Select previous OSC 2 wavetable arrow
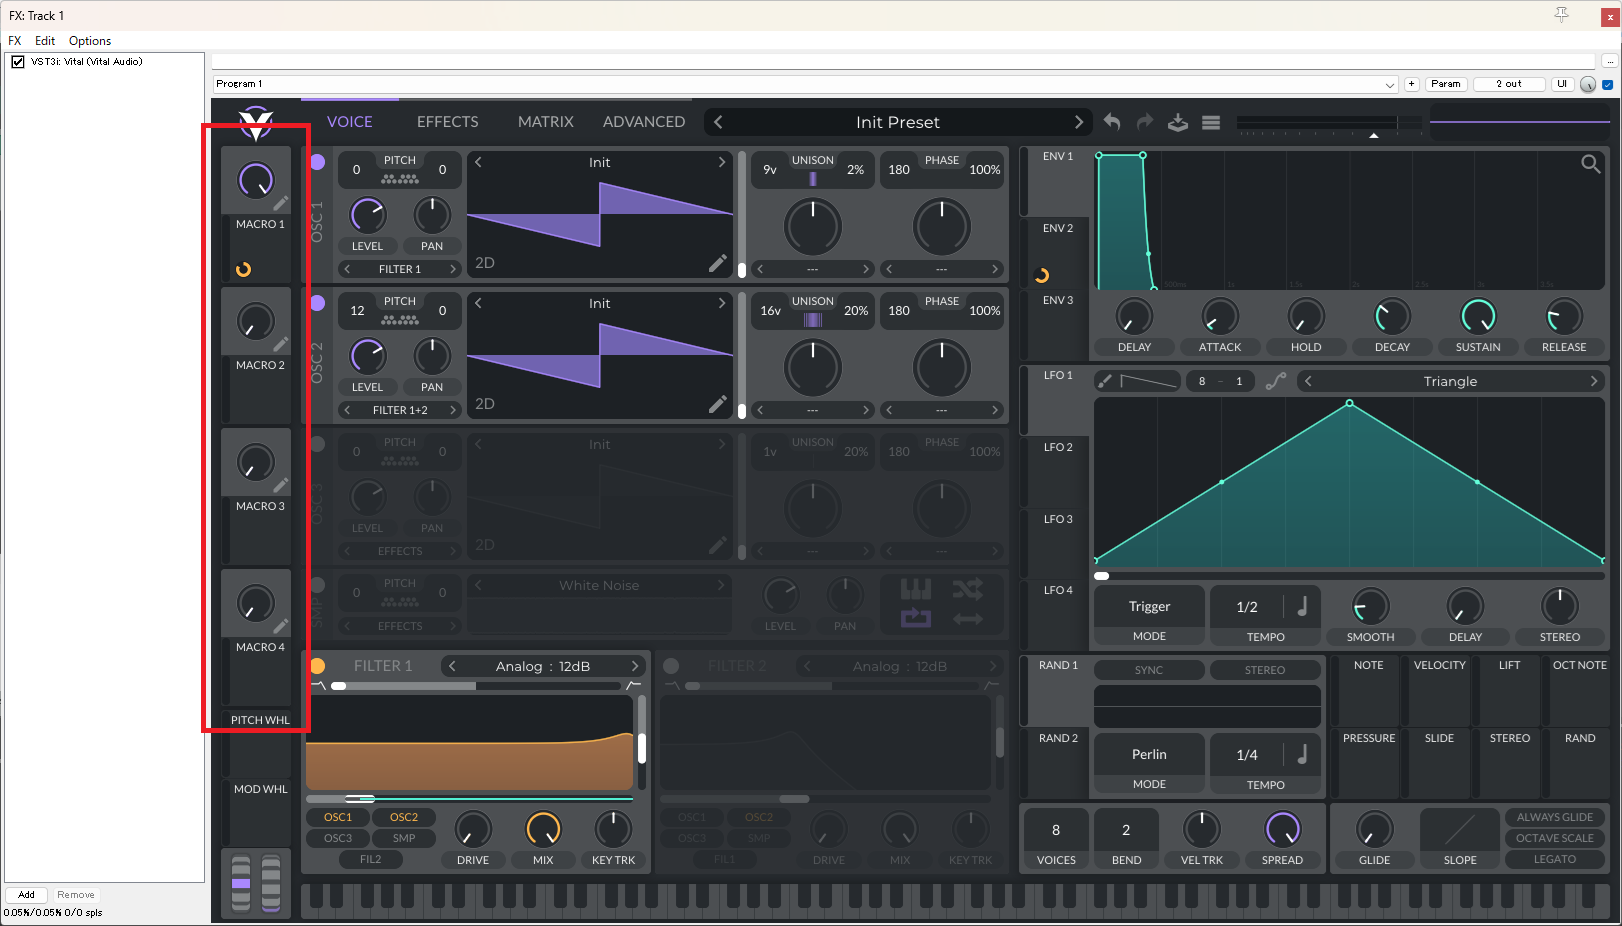The image size is (1622, 926). coord(478,303)
